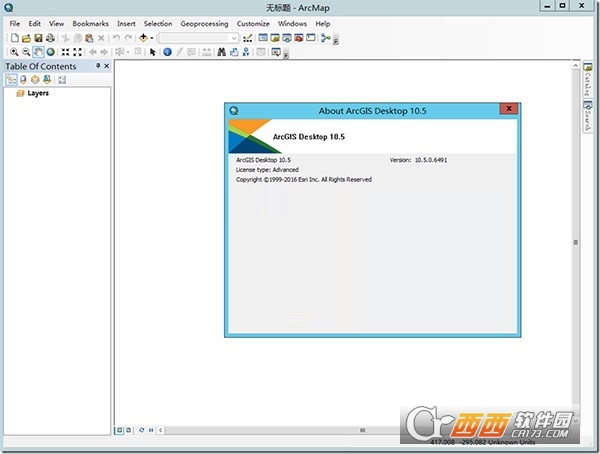
Task: Open the Help menu
Action: [x=323, y=24]
